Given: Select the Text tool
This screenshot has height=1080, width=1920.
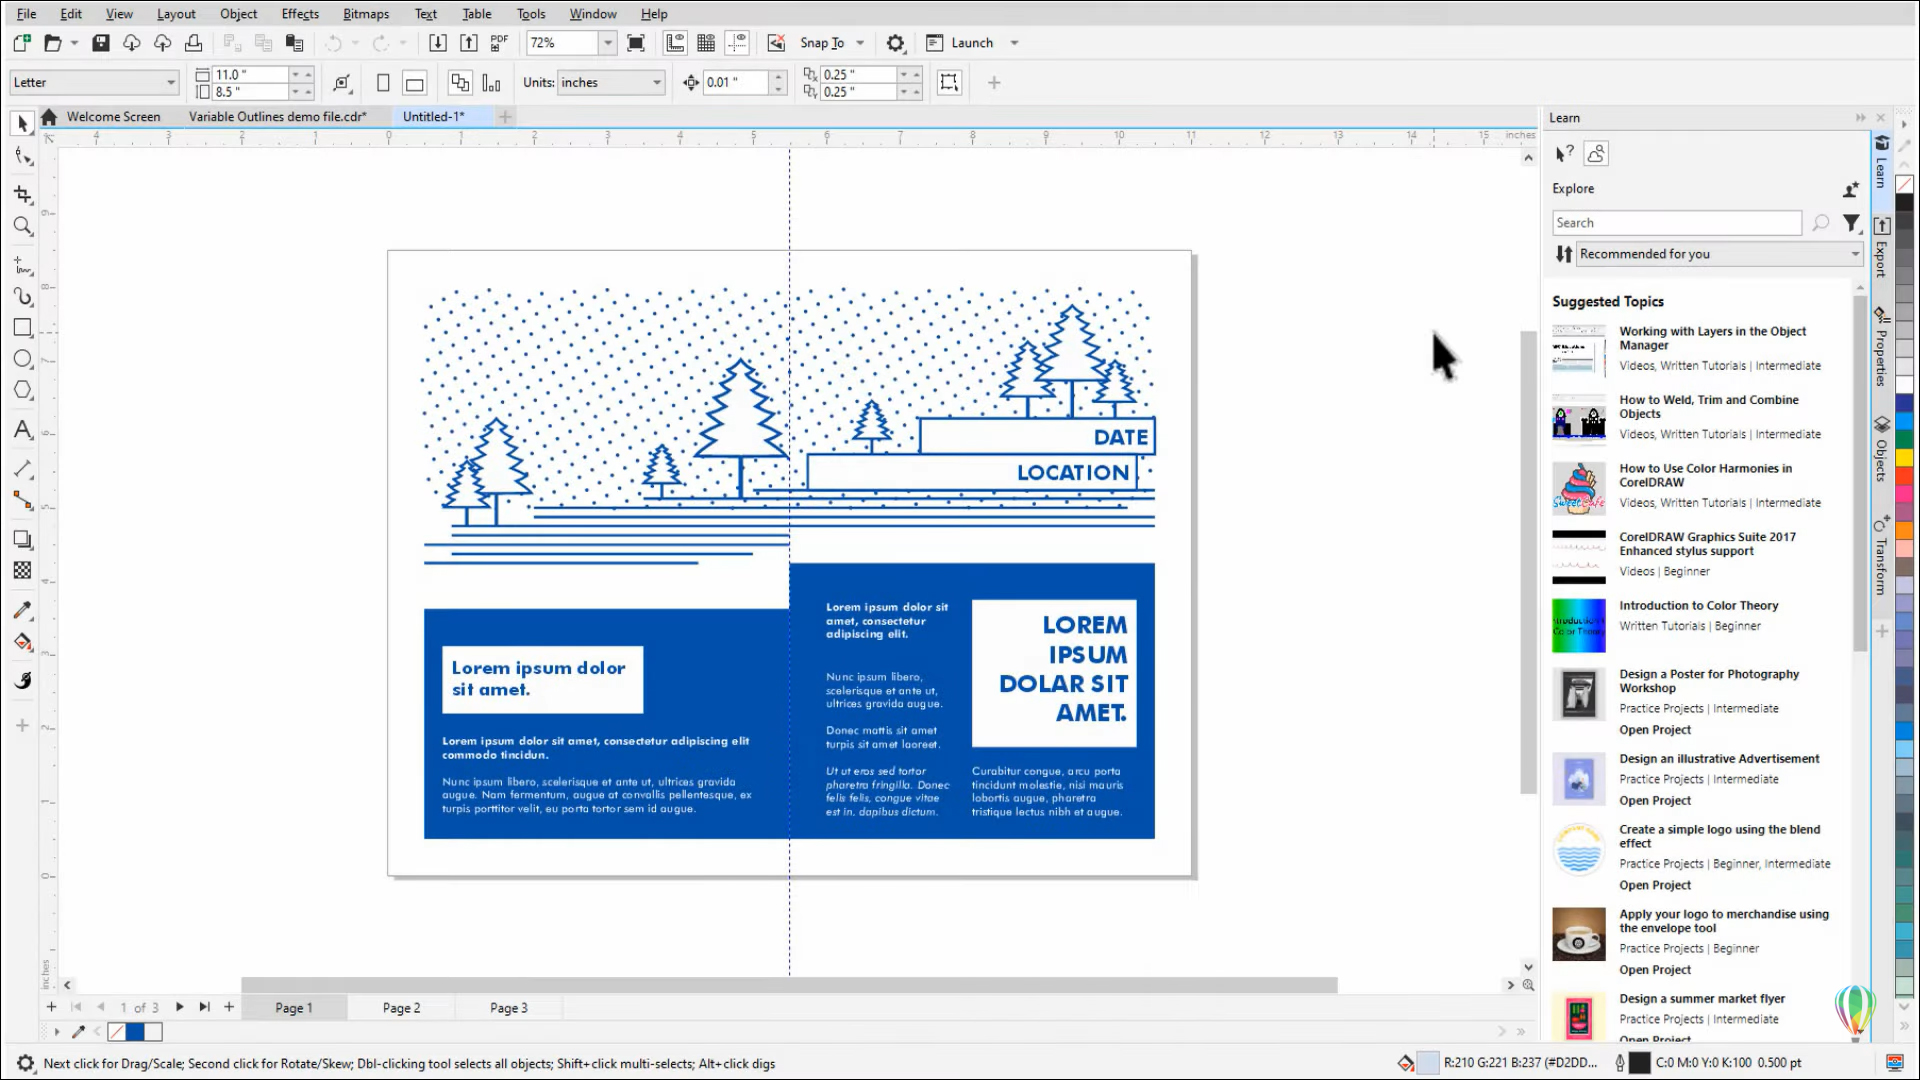Looking at the screenshot, I should (22, 430).
